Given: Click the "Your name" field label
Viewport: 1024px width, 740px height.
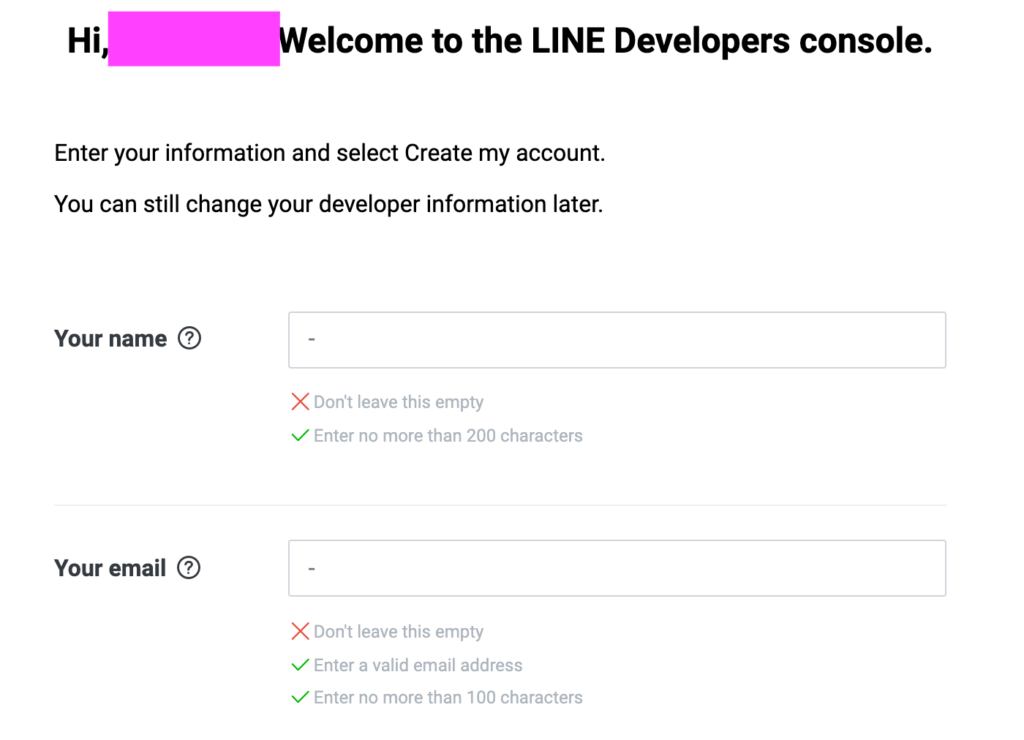Looking at the screenshot, I should pyautogui.click(x=111, y=339).
